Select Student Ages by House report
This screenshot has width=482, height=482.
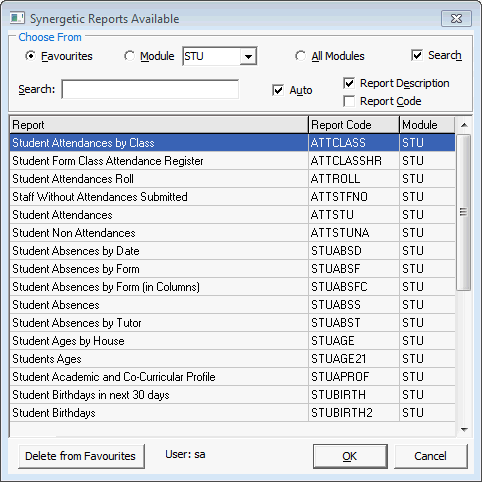pos(232,341)
